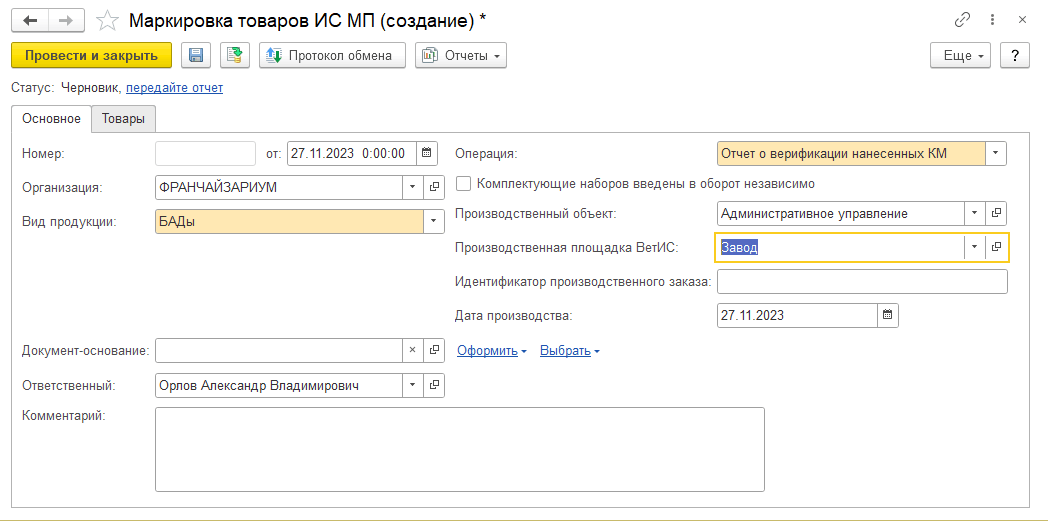Click Протокол обмена button

coord(332,55)
